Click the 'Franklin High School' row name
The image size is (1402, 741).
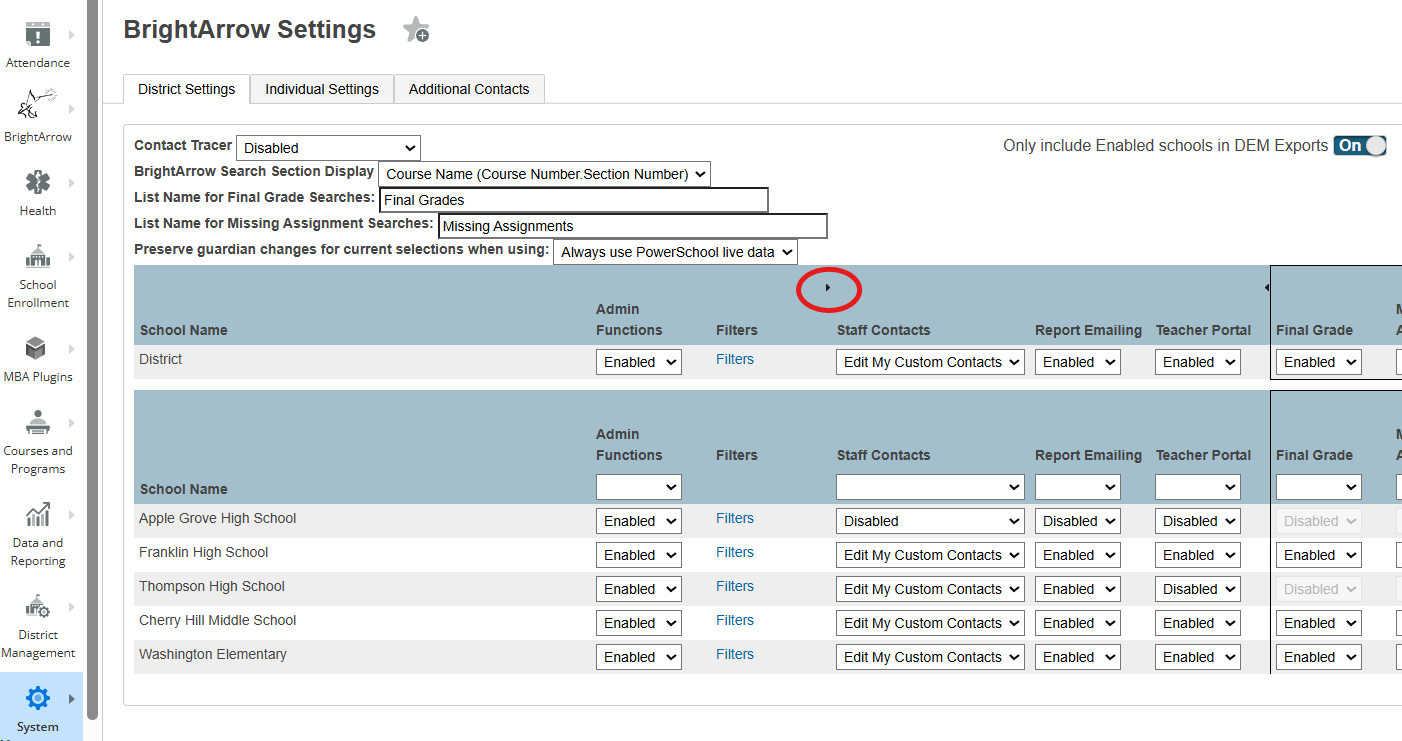(x=204, y=552)
